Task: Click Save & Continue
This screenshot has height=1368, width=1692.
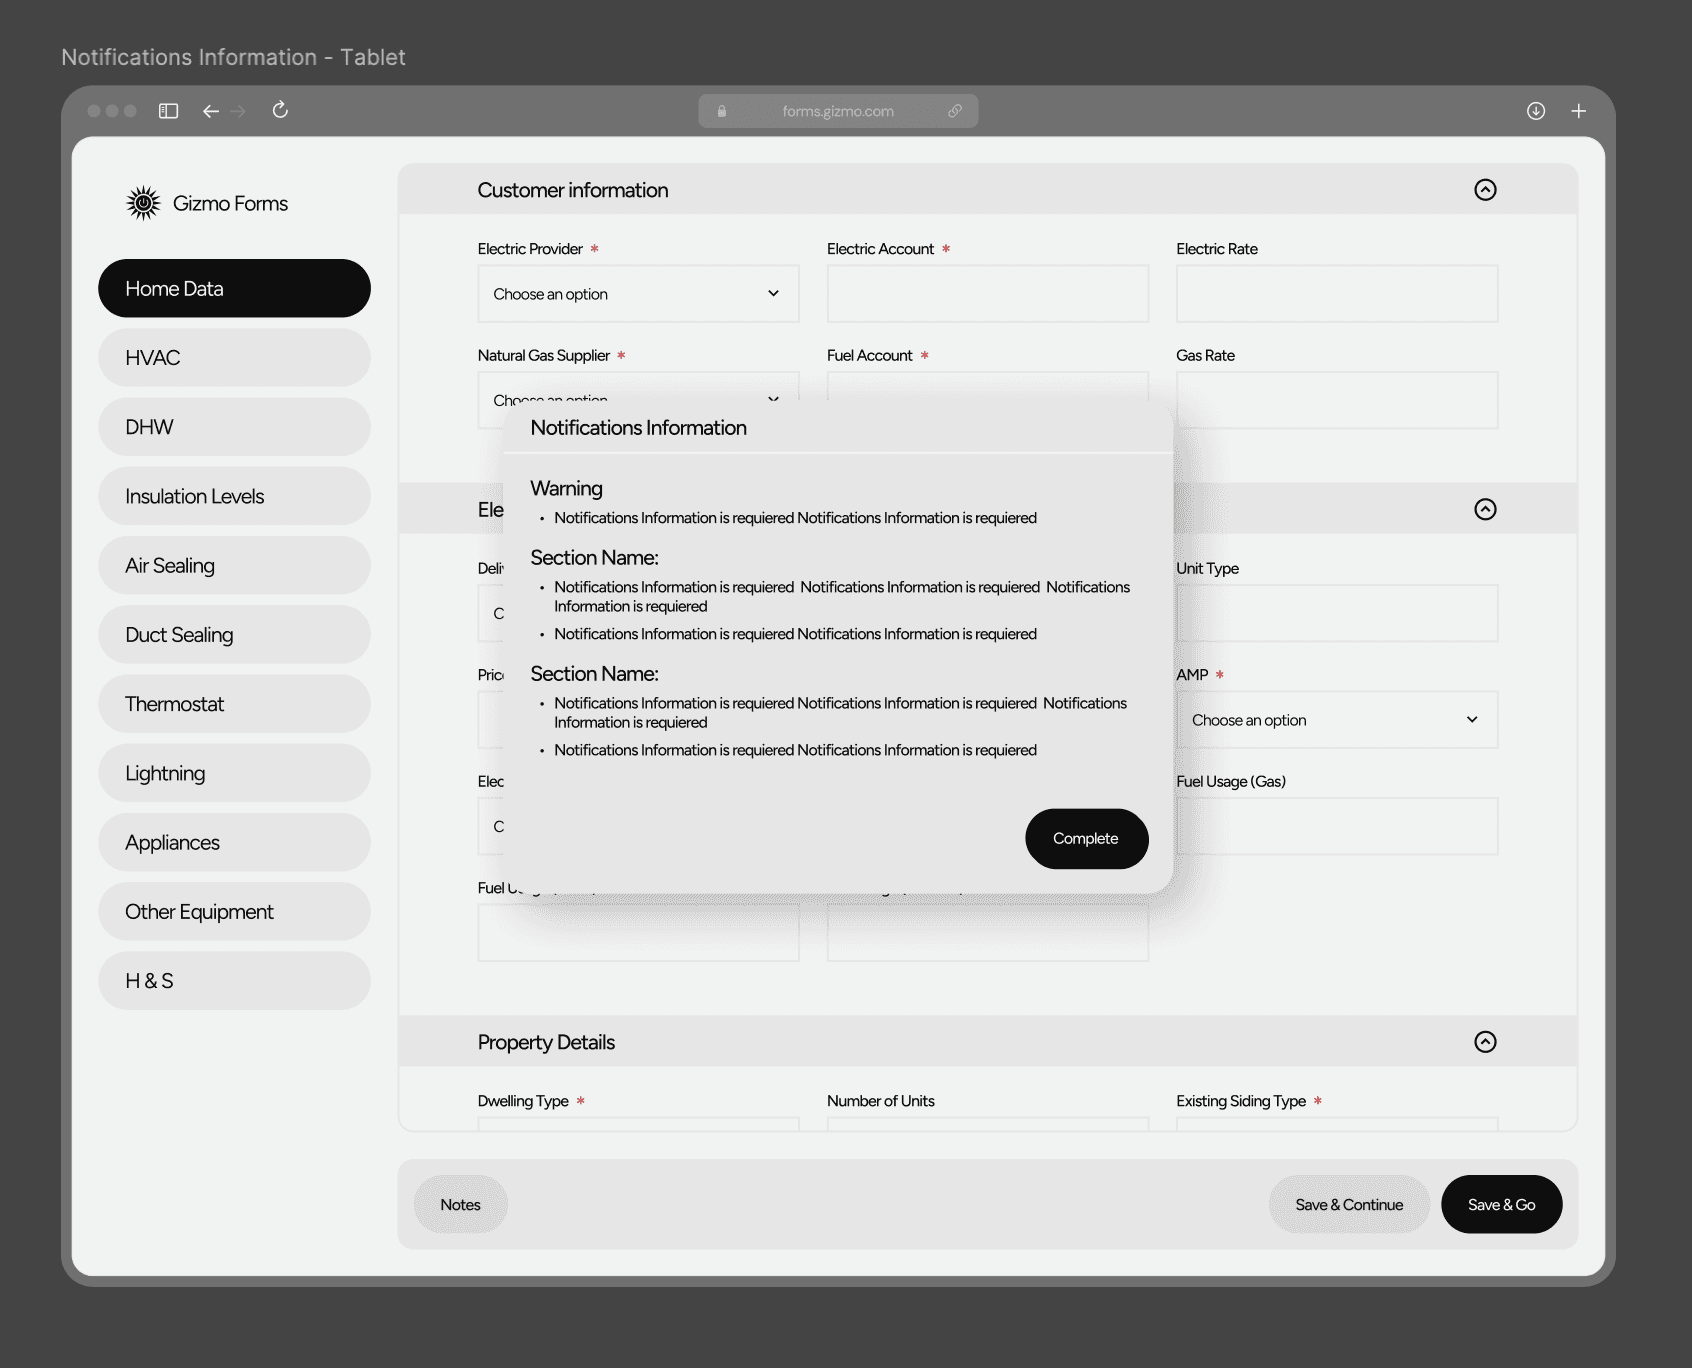Action: [x=1349, y=1205]
